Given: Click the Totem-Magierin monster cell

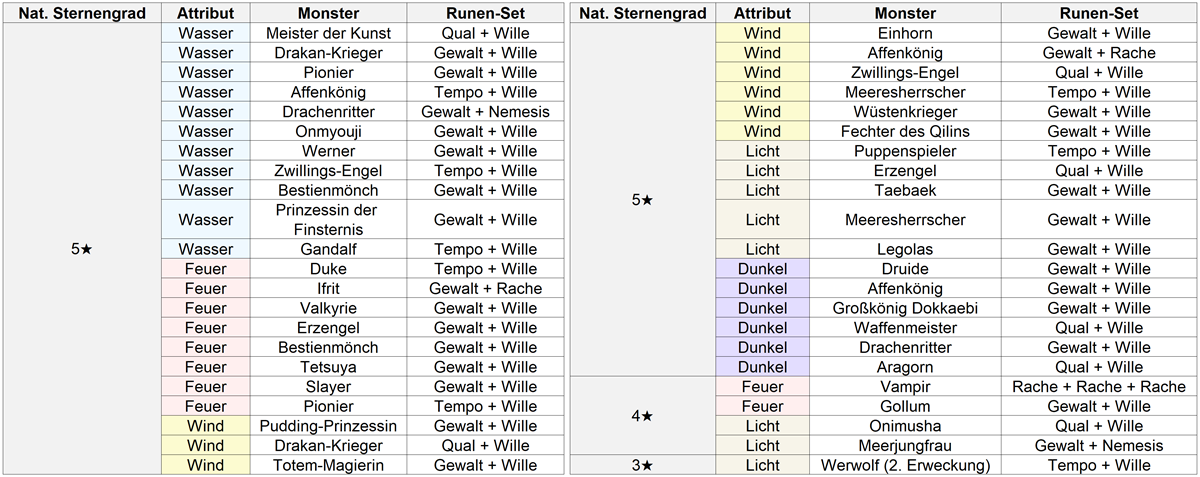Looking at the screenshot, I should click(328, 465).
